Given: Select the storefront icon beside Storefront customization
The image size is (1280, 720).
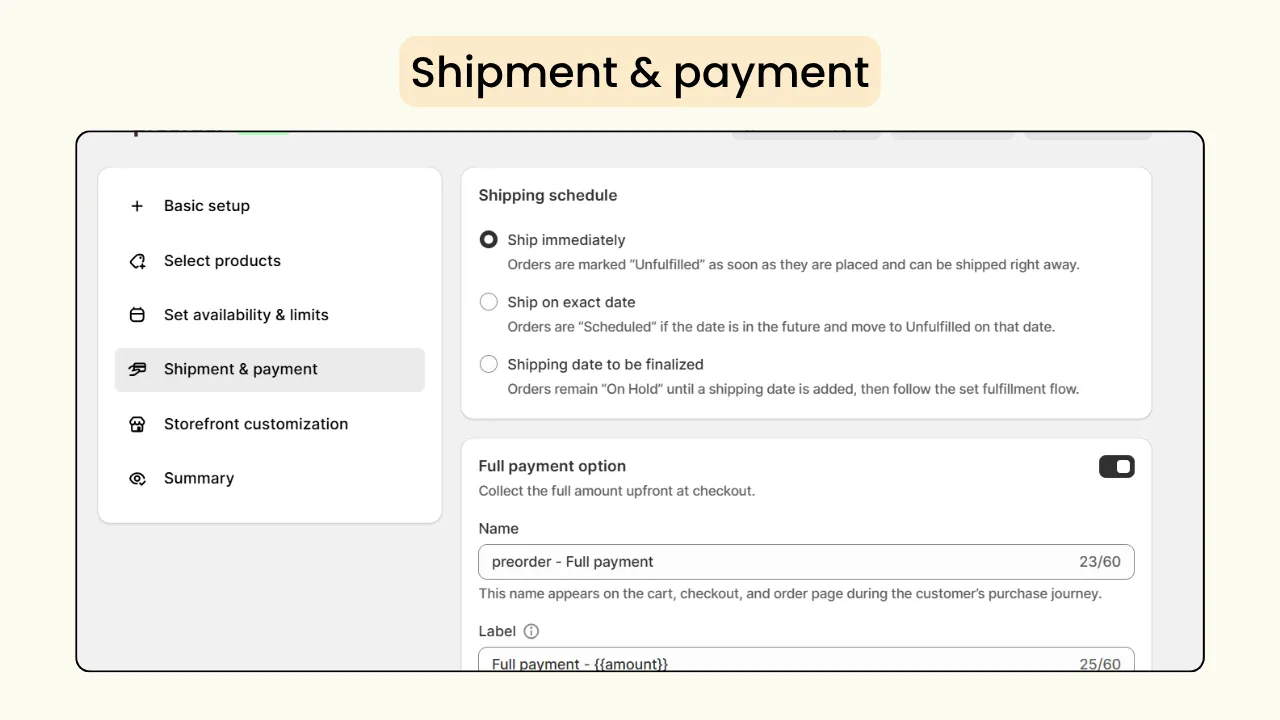Looking at the screenshot, I should [x=137, y=424].
